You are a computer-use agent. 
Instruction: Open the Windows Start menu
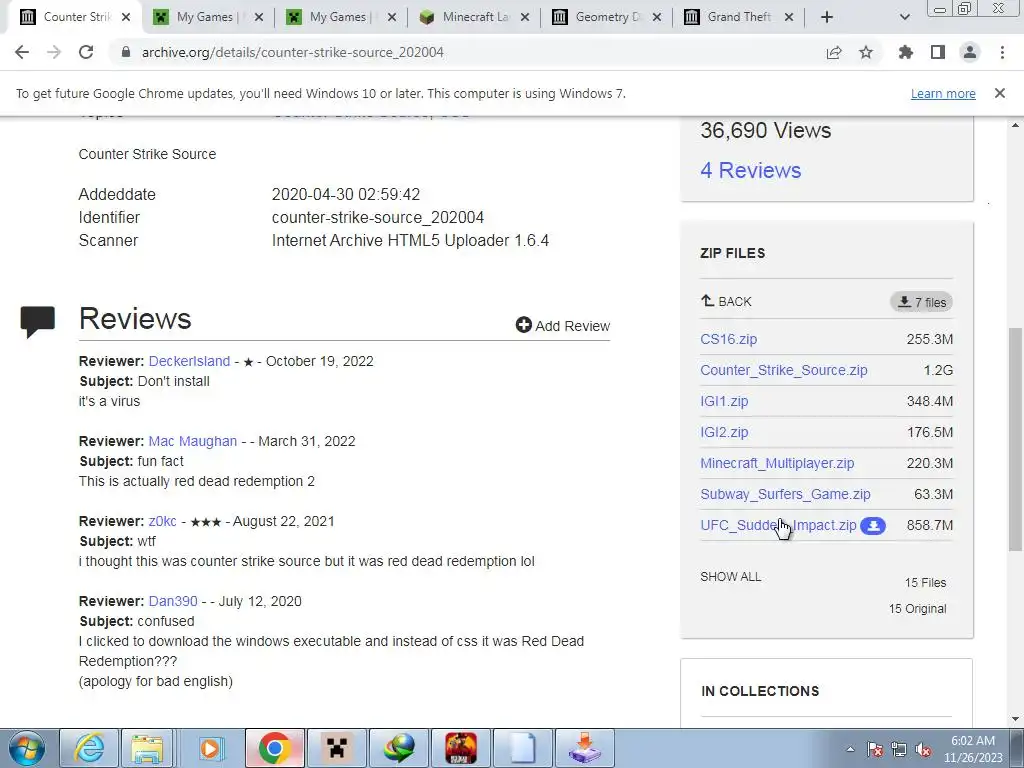(26, 748)
